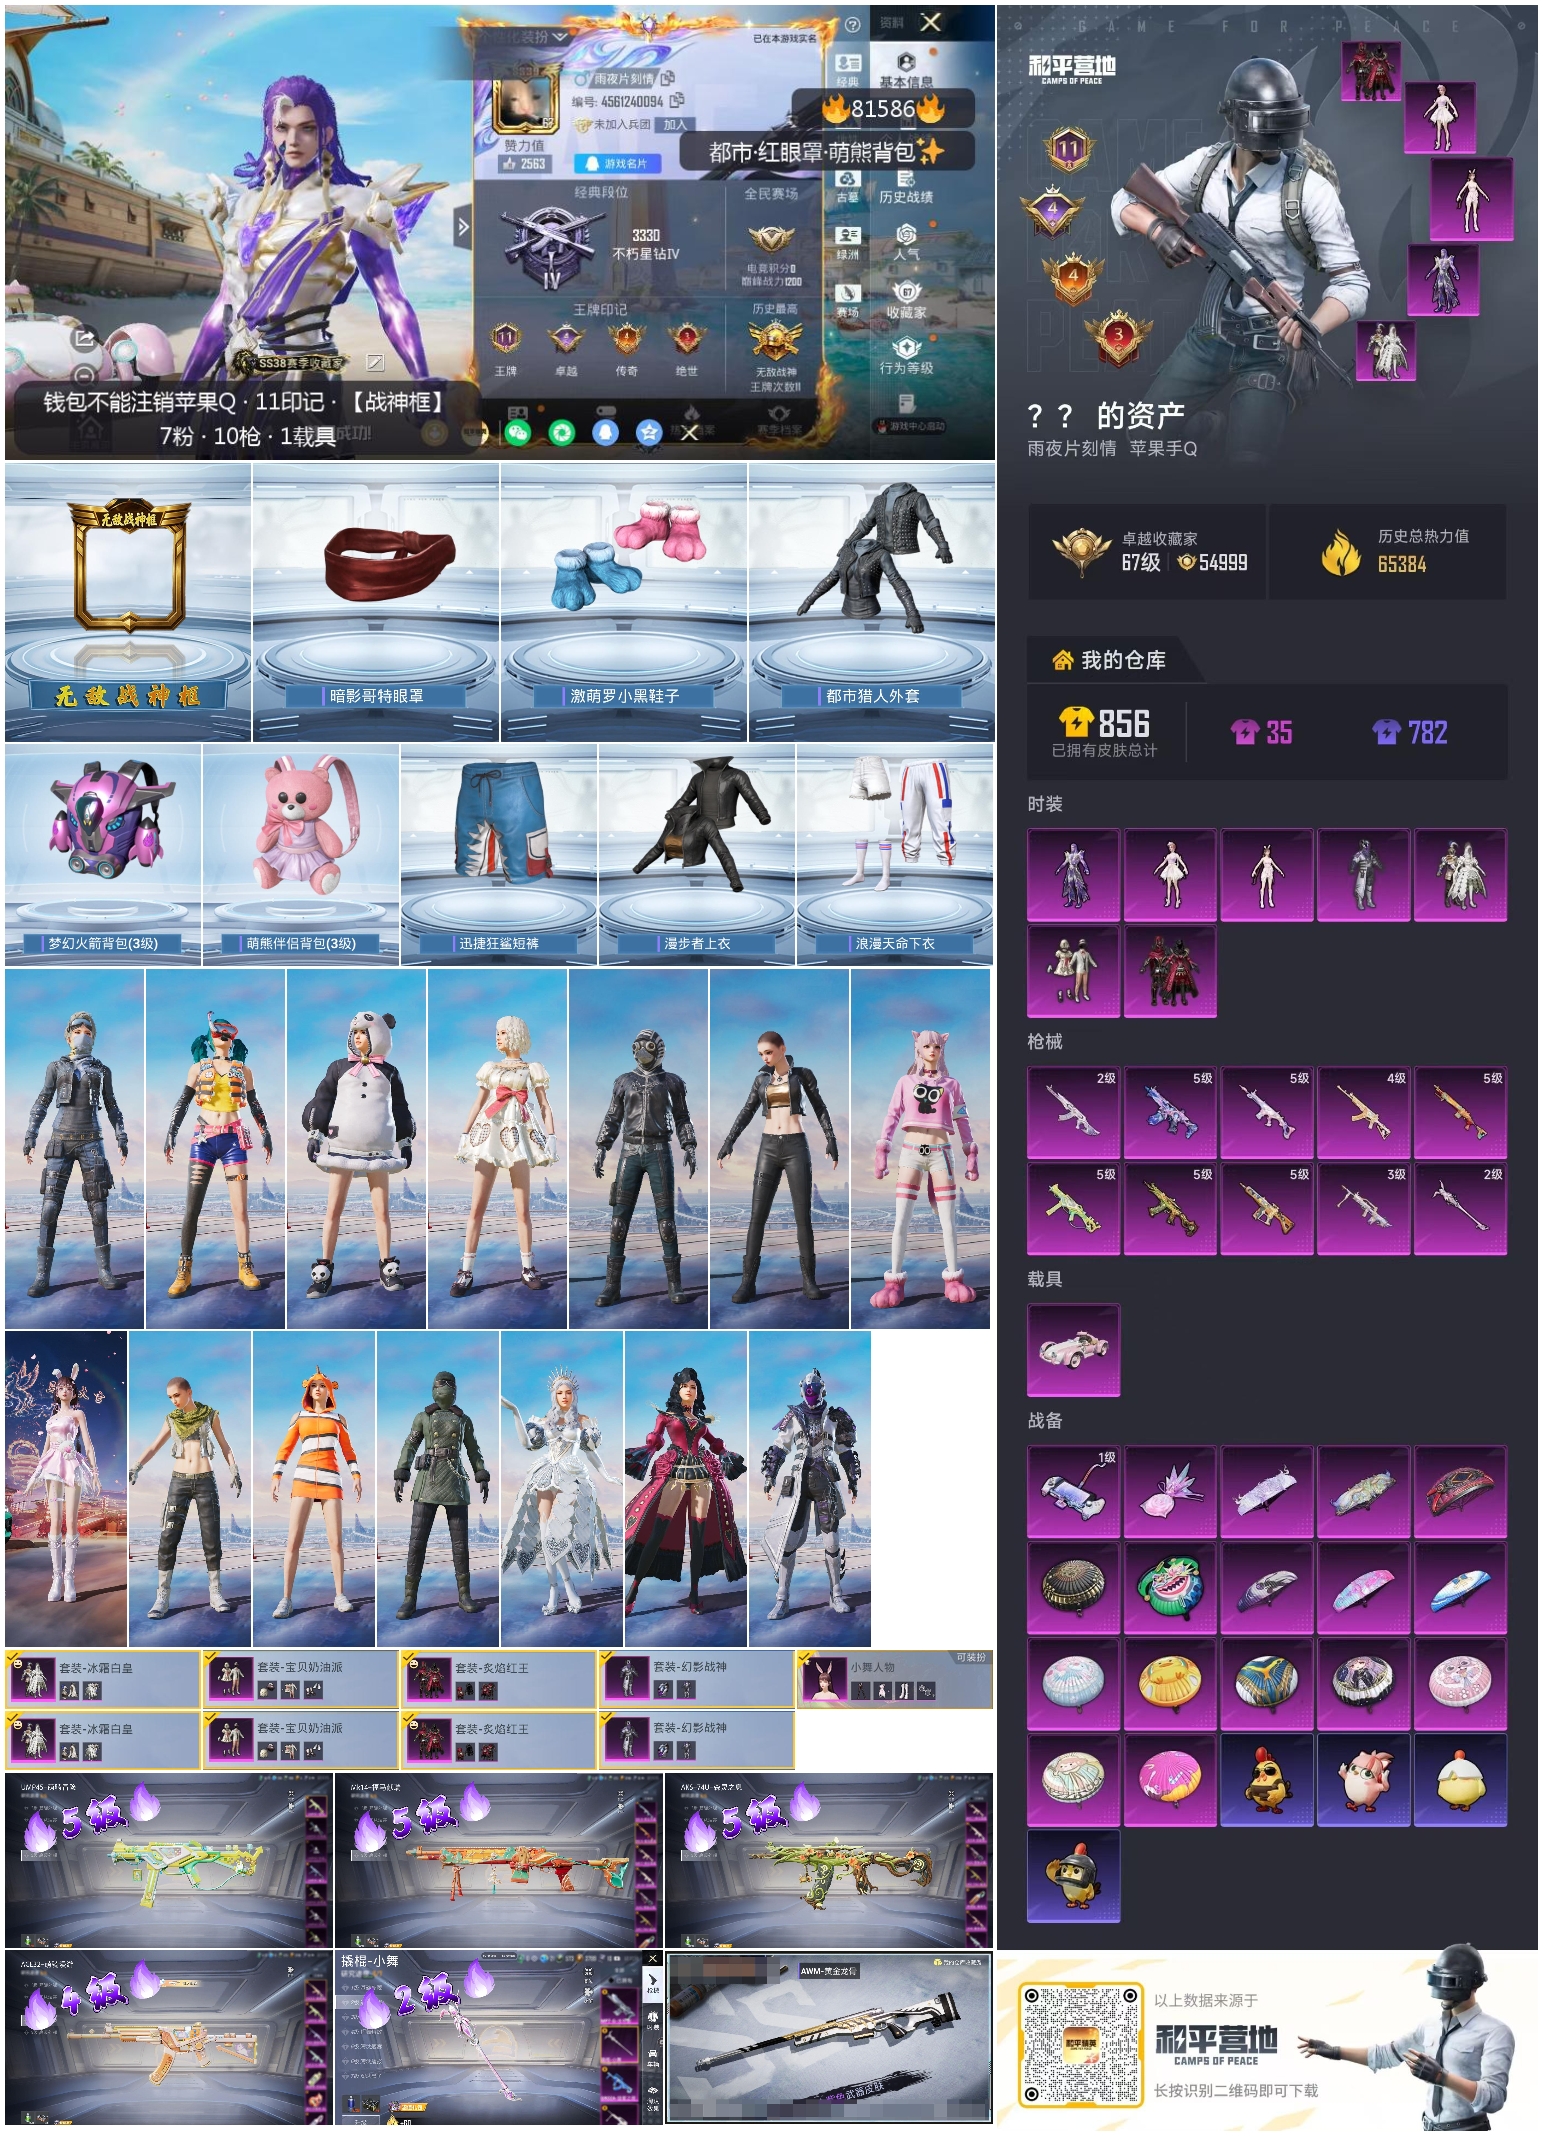This screenshot has width=1543, height=2136.
Task: Switch to the 人气 tab
Action: point(906,242)
